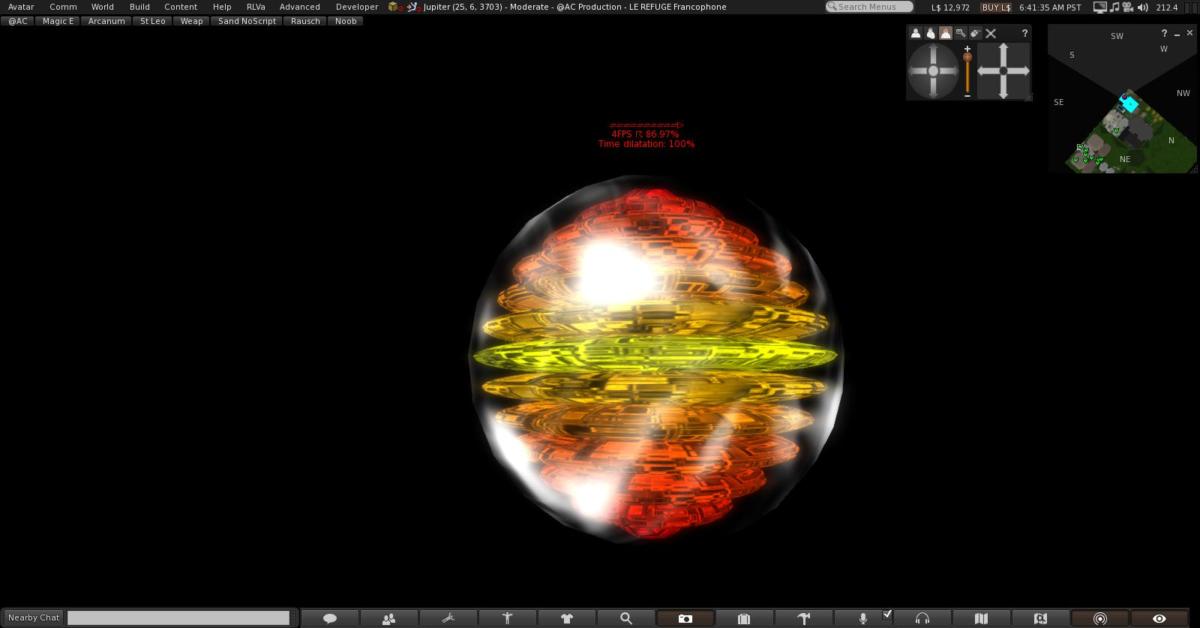Toggle the microphone Speak button

point(862,619)
